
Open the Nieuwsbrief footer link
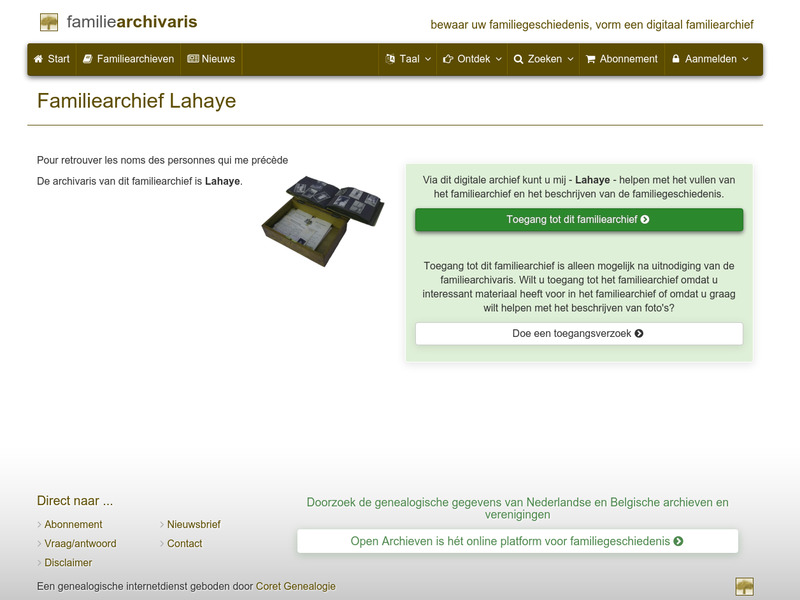(x=194, y=524)
